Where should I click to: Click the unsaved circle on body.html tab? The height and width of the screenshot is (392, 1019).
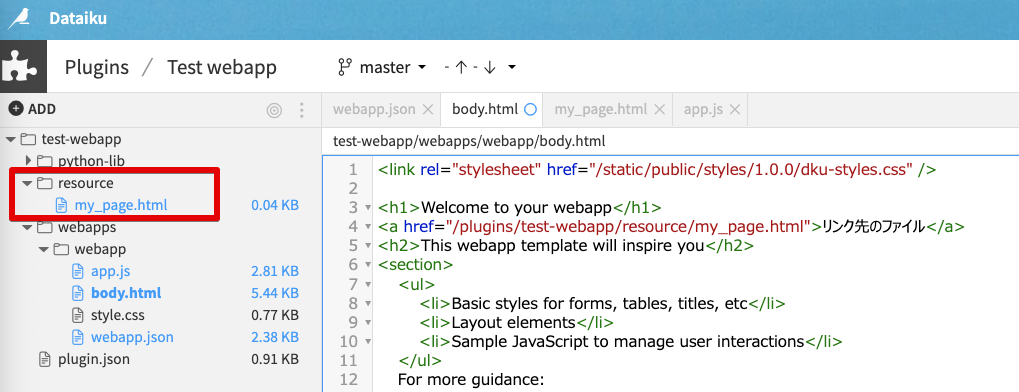click(530, 110)
